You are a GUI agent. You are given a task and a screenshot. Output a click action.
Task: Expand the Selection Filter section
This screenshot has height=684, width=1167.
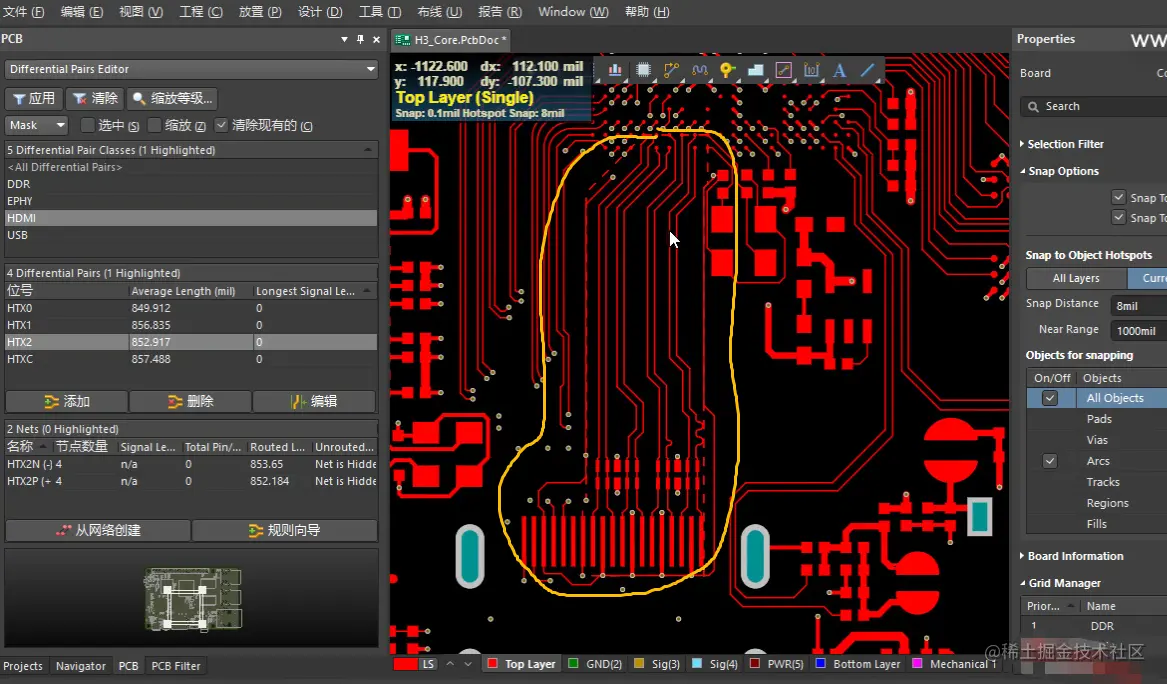coord(1065,144)
